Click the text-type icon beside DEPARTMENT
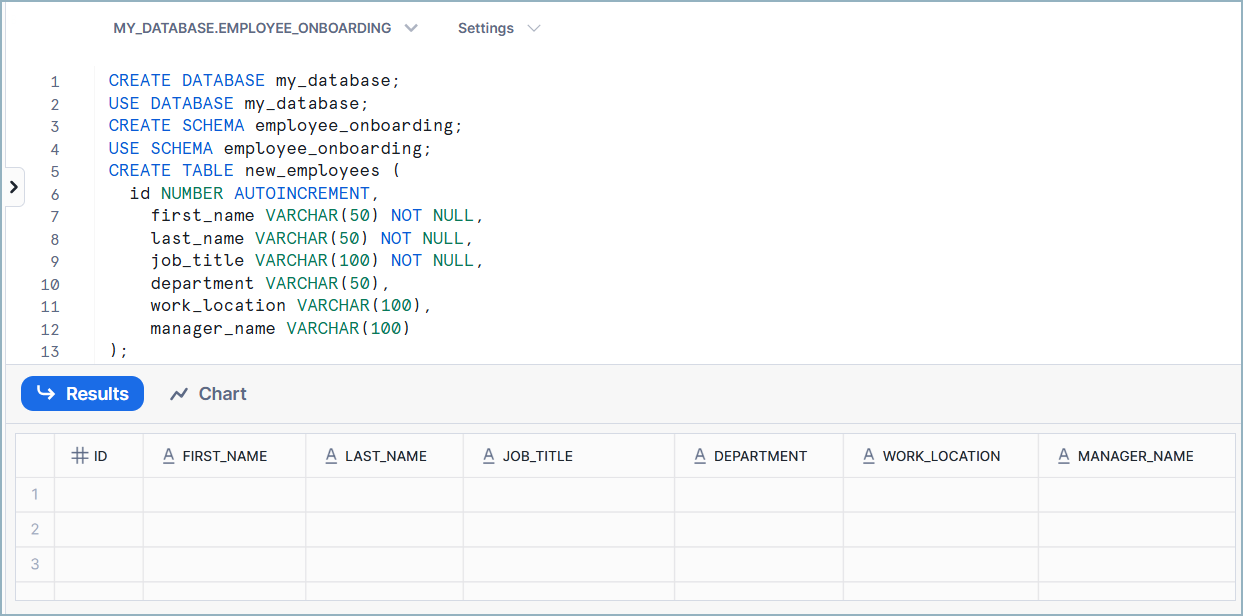This screenshot has width=1243, height=616. coord(700,456)
